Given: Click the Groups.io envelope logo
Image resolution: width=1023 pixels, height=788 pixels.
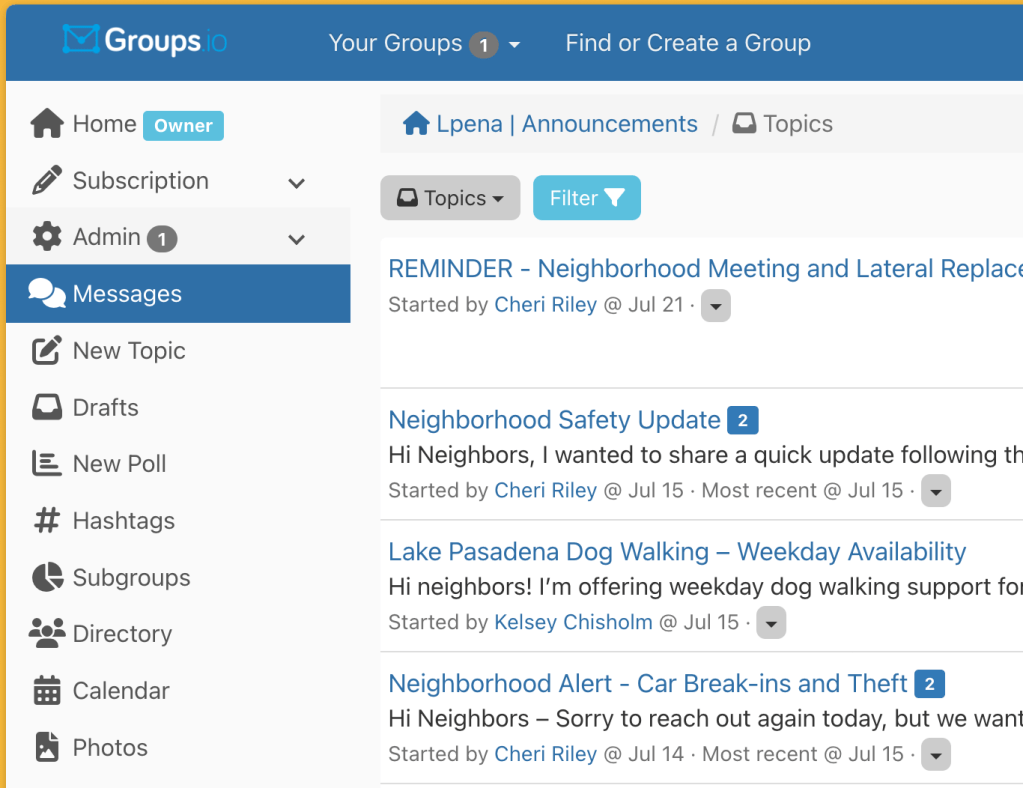Looking at the screenshot, I should 81,41.
